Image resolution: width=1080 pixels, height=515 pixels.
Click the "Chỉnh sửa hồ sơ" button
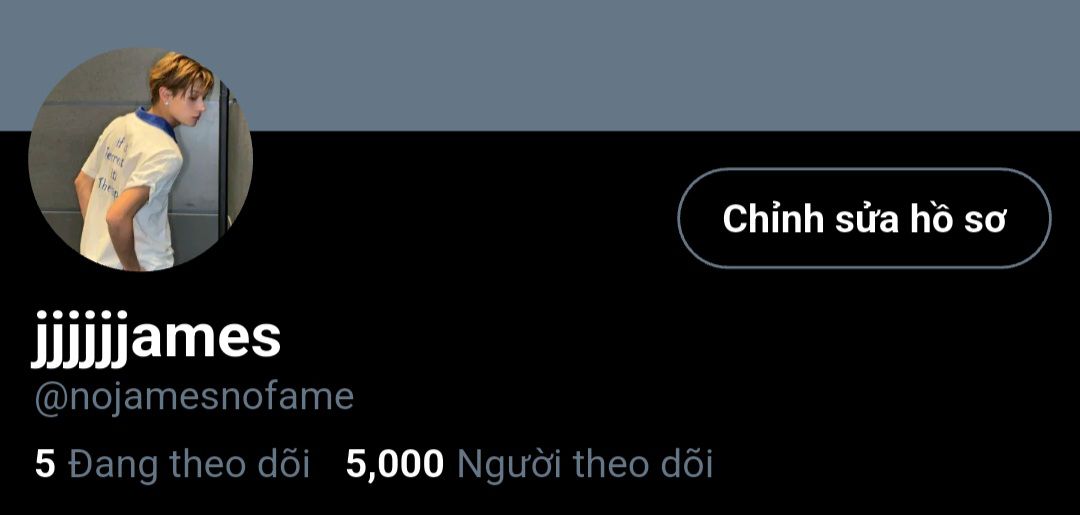pos(864,218)
